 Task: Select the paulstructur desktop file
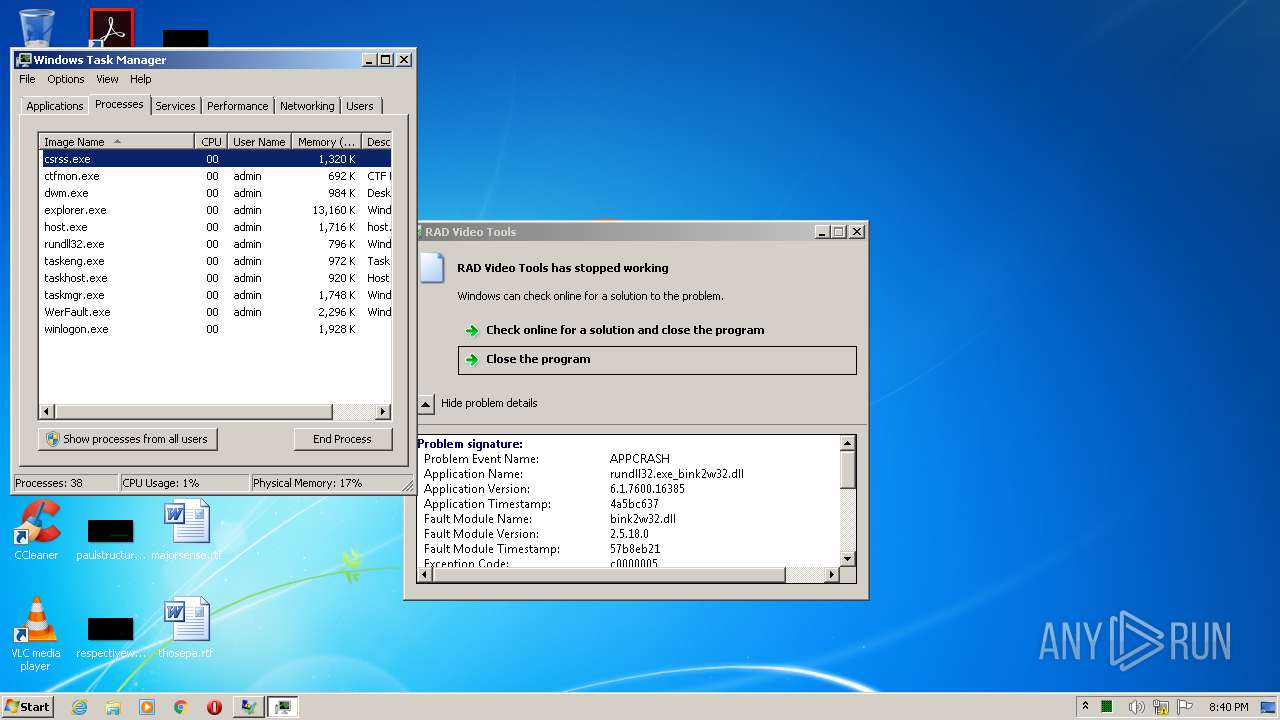click(111, 538)
